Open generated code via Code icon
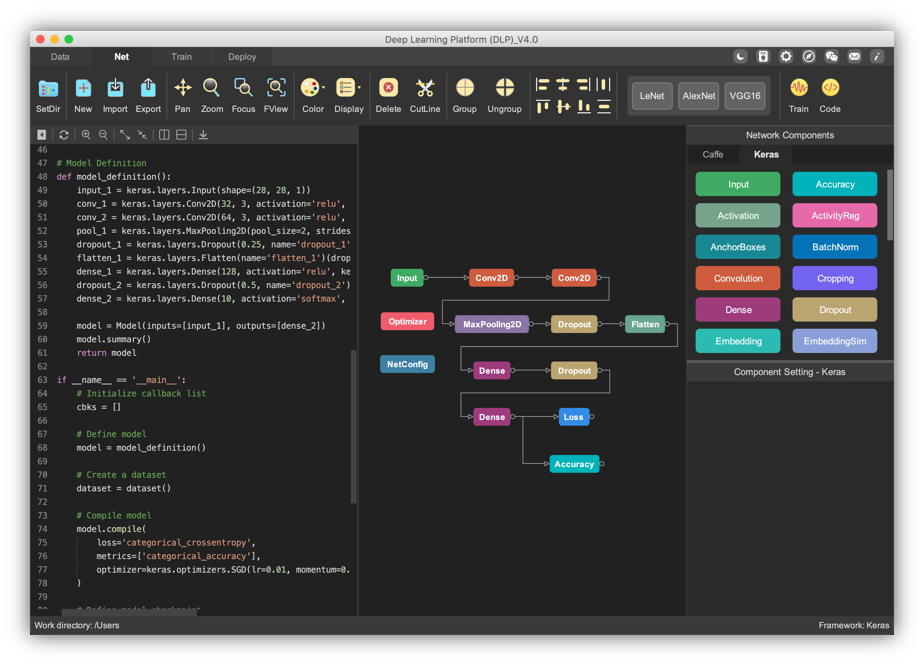 [830, 89]
